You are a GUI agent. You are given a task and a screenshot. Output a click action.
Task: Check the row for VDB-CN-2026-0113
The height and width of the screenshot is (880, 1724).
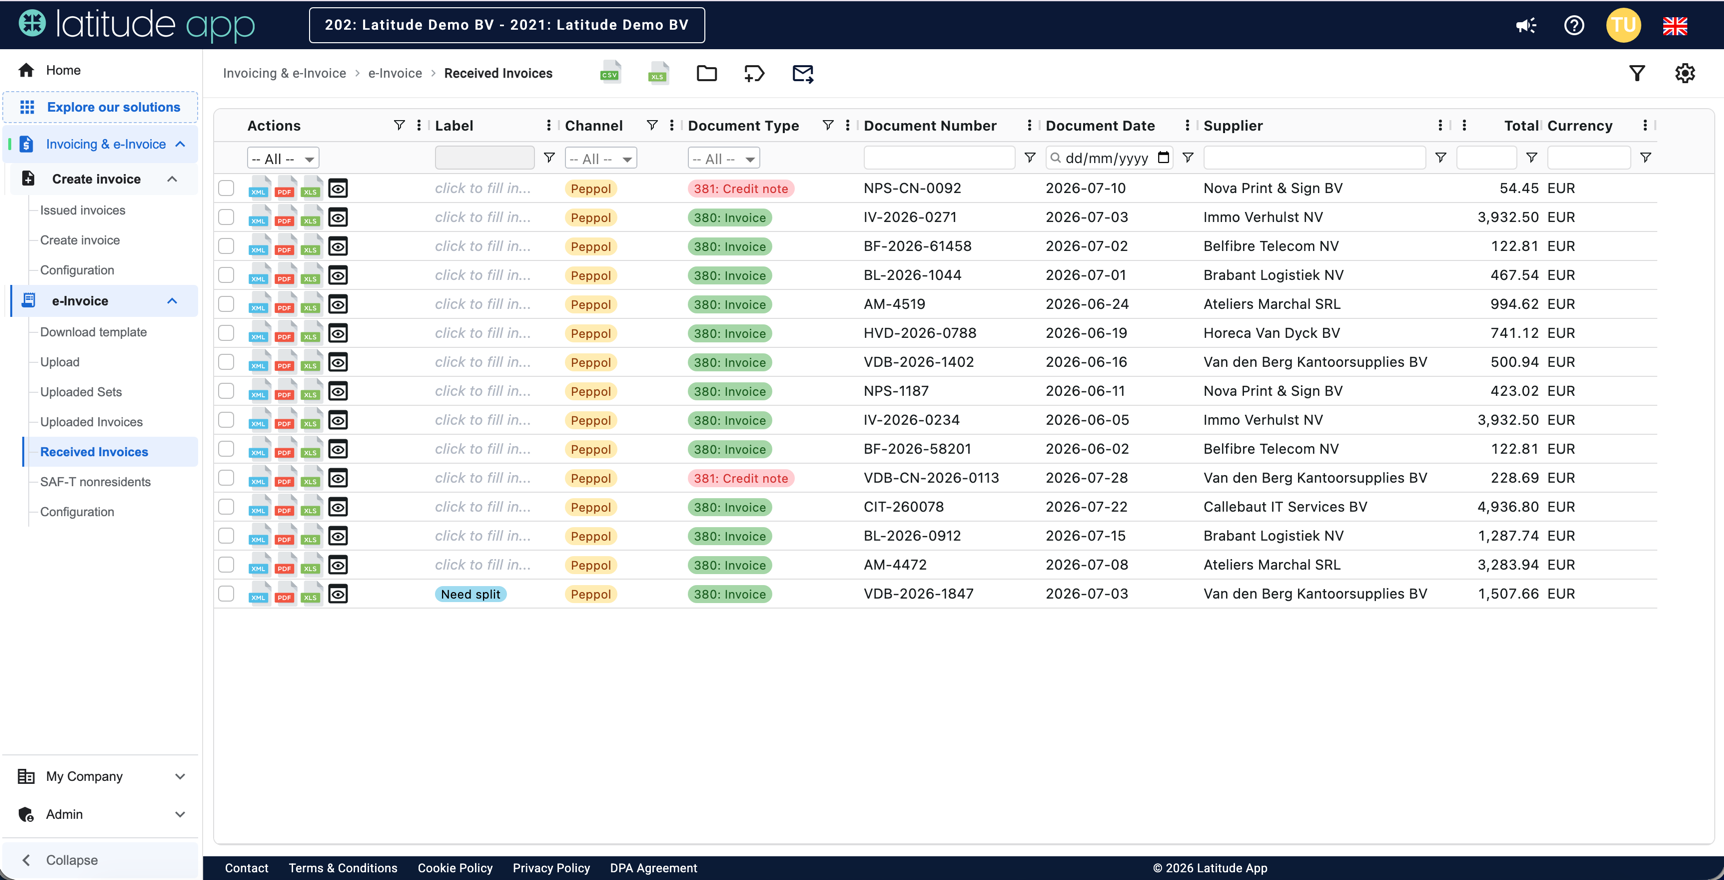click(x=227, y=478)
